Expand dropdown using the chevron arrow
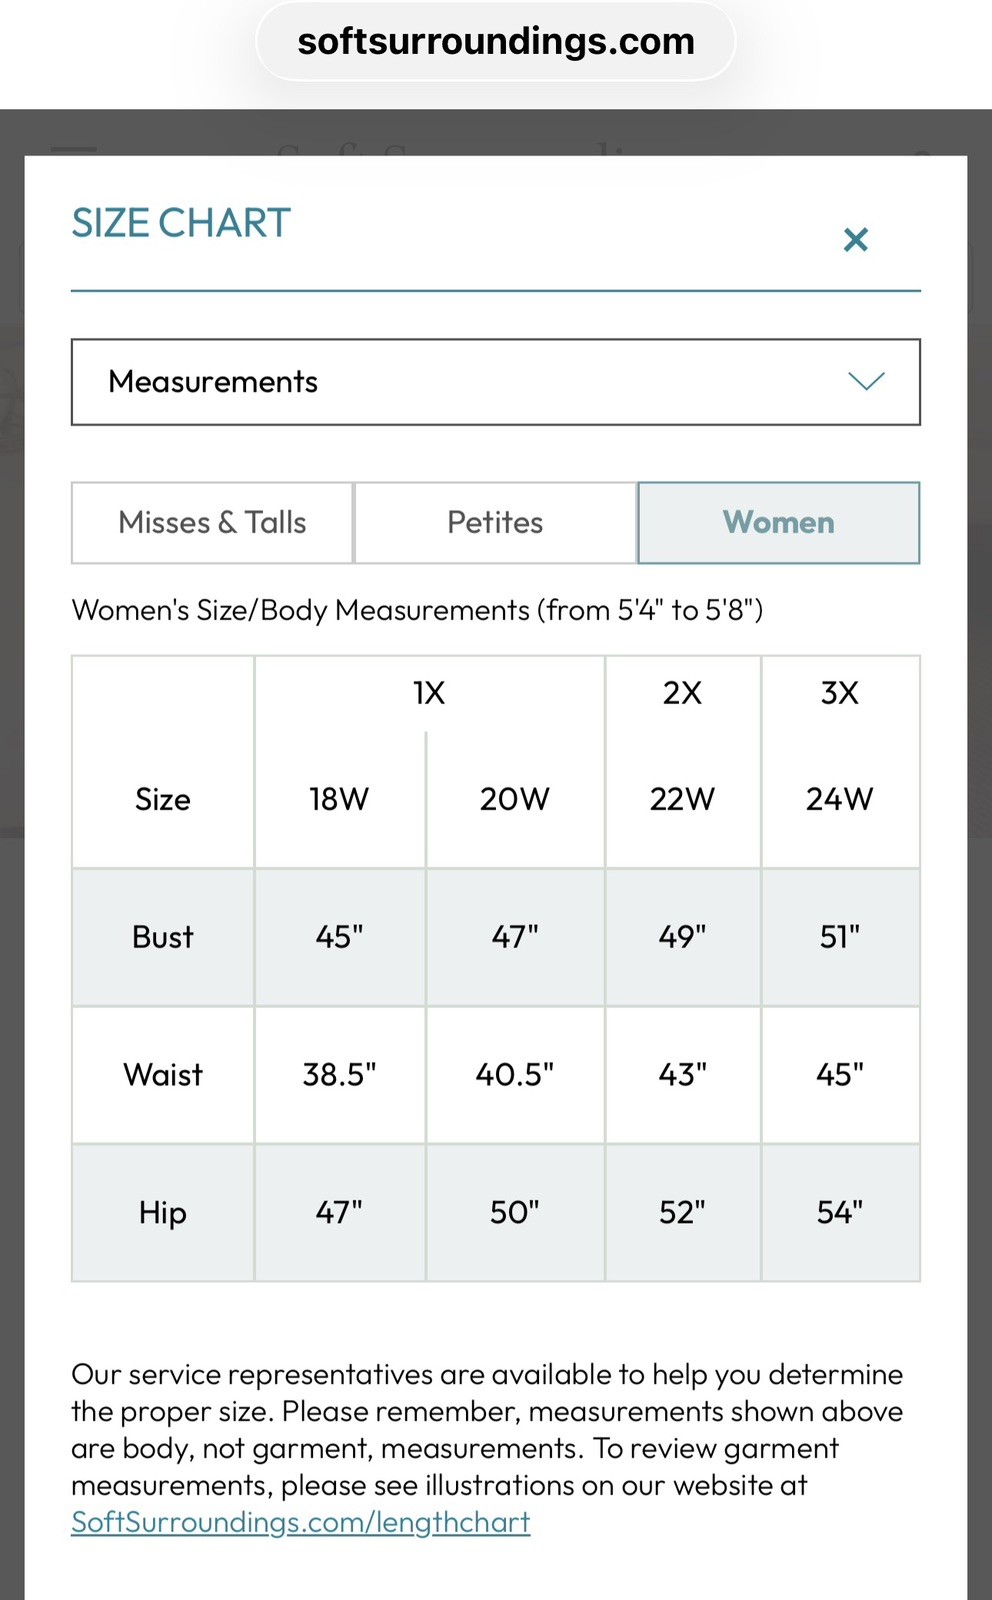 point(866,381)
